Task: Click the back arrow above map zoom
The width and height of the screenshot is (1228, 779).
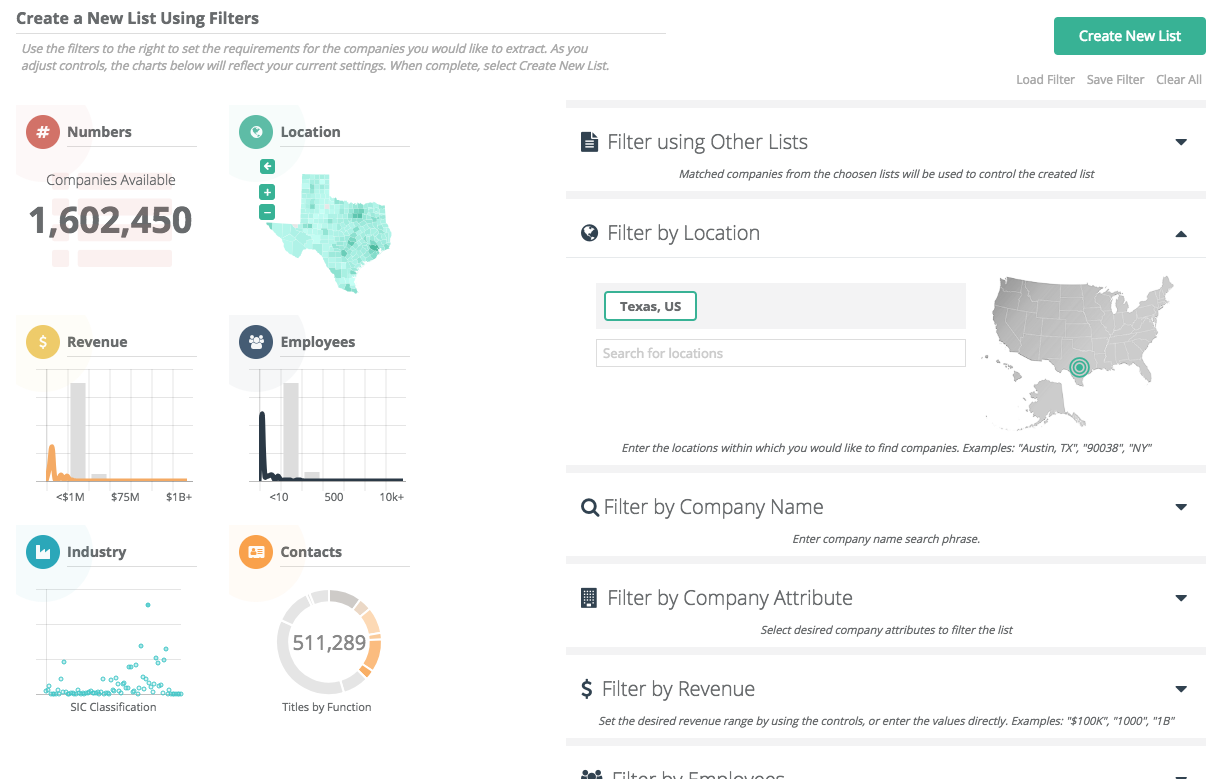Action: pyautogui.click(x=267, y=167)
